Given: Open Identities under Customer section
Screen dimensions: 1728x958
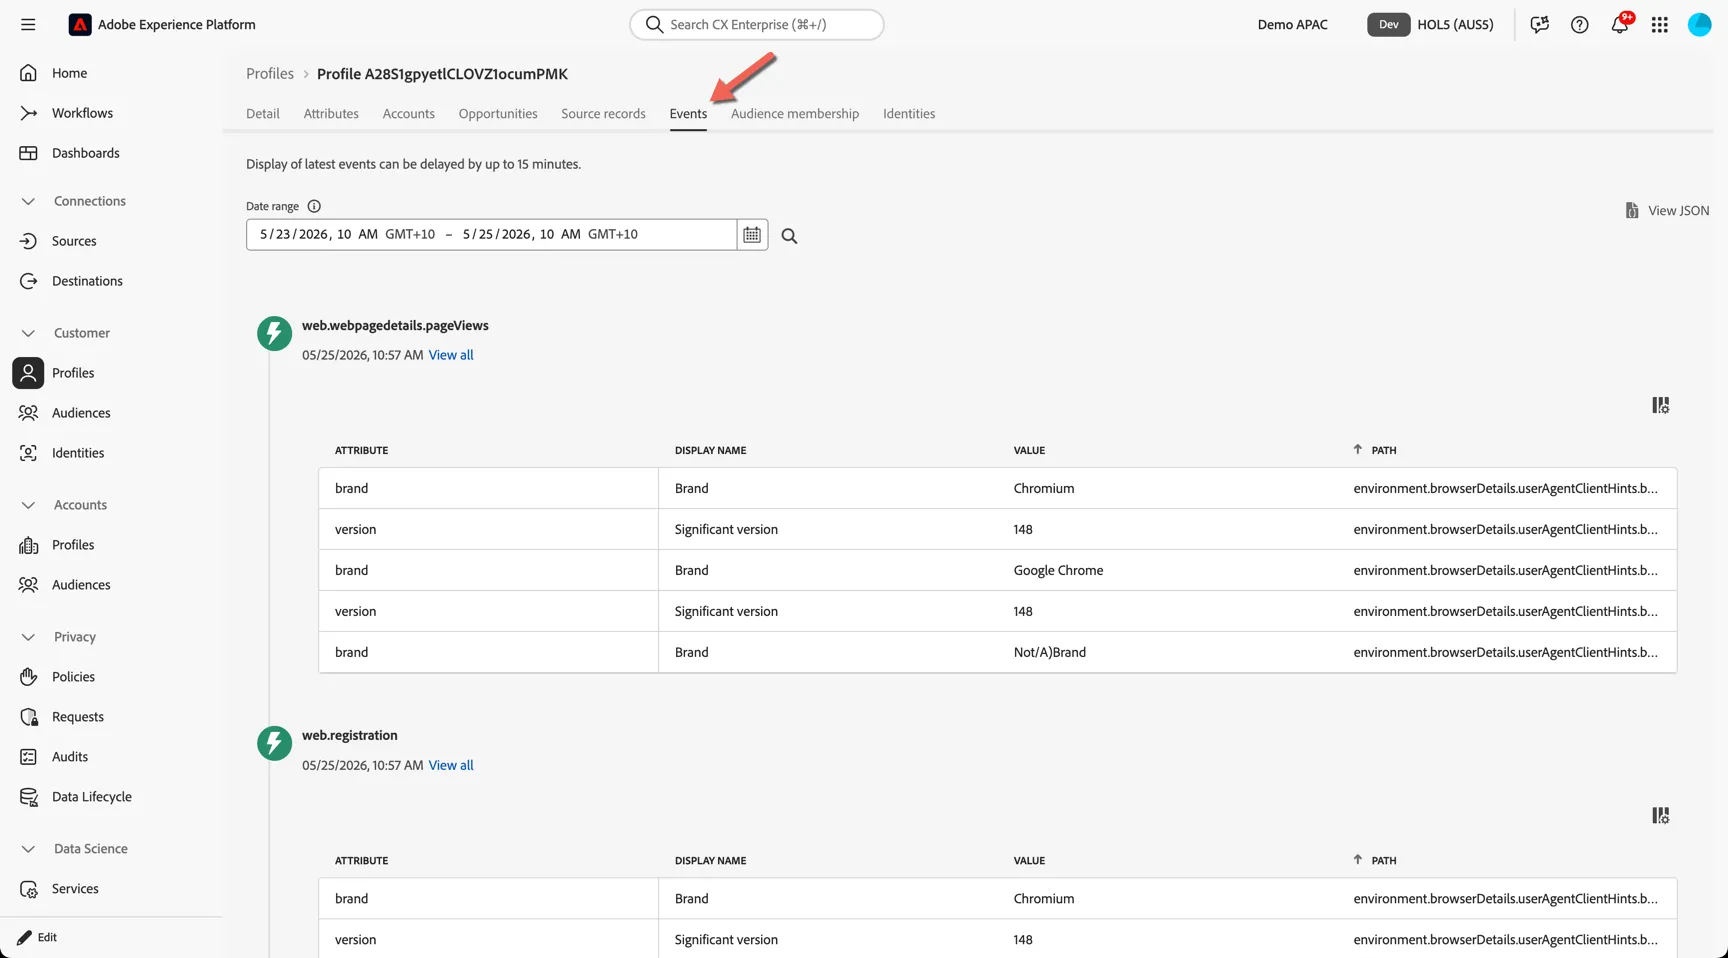Looking at the screenshot, I should (78, 453).
